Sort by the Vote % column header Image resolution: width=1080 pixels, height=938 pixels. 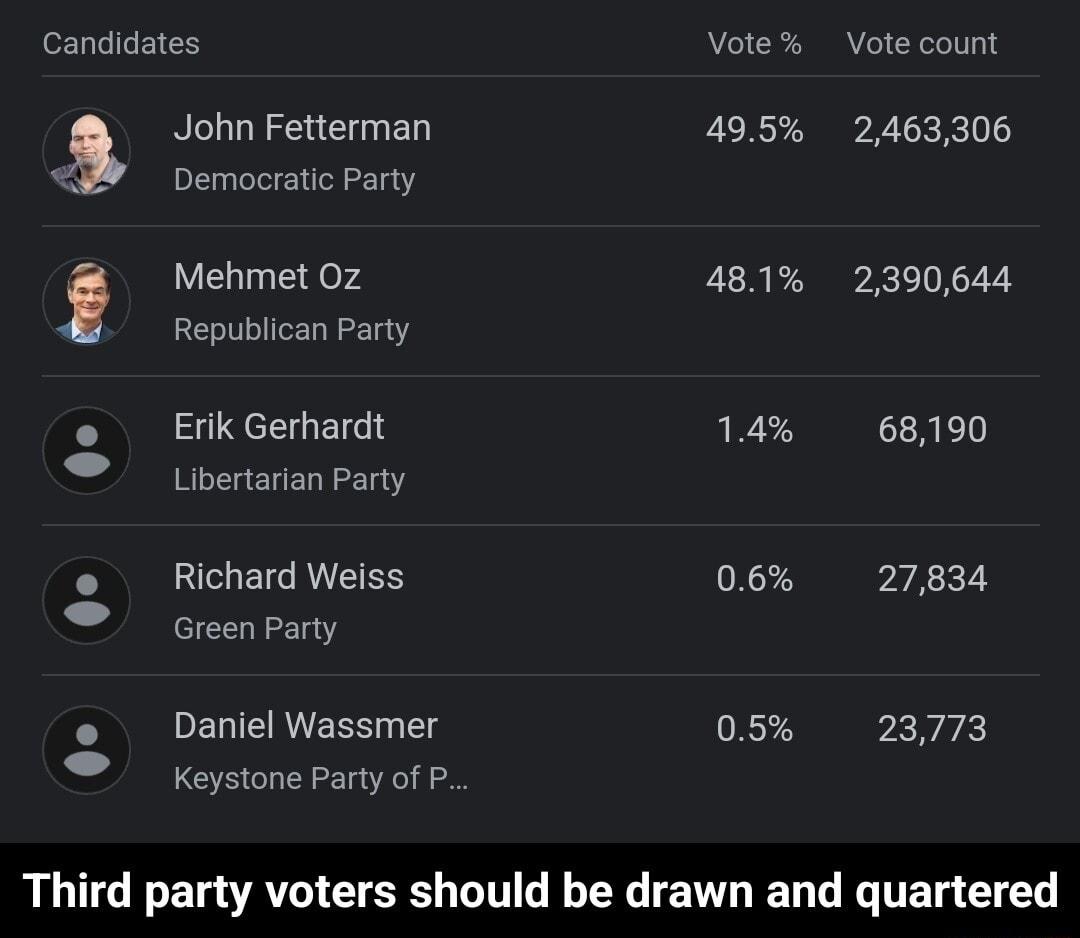coord(755,43)
